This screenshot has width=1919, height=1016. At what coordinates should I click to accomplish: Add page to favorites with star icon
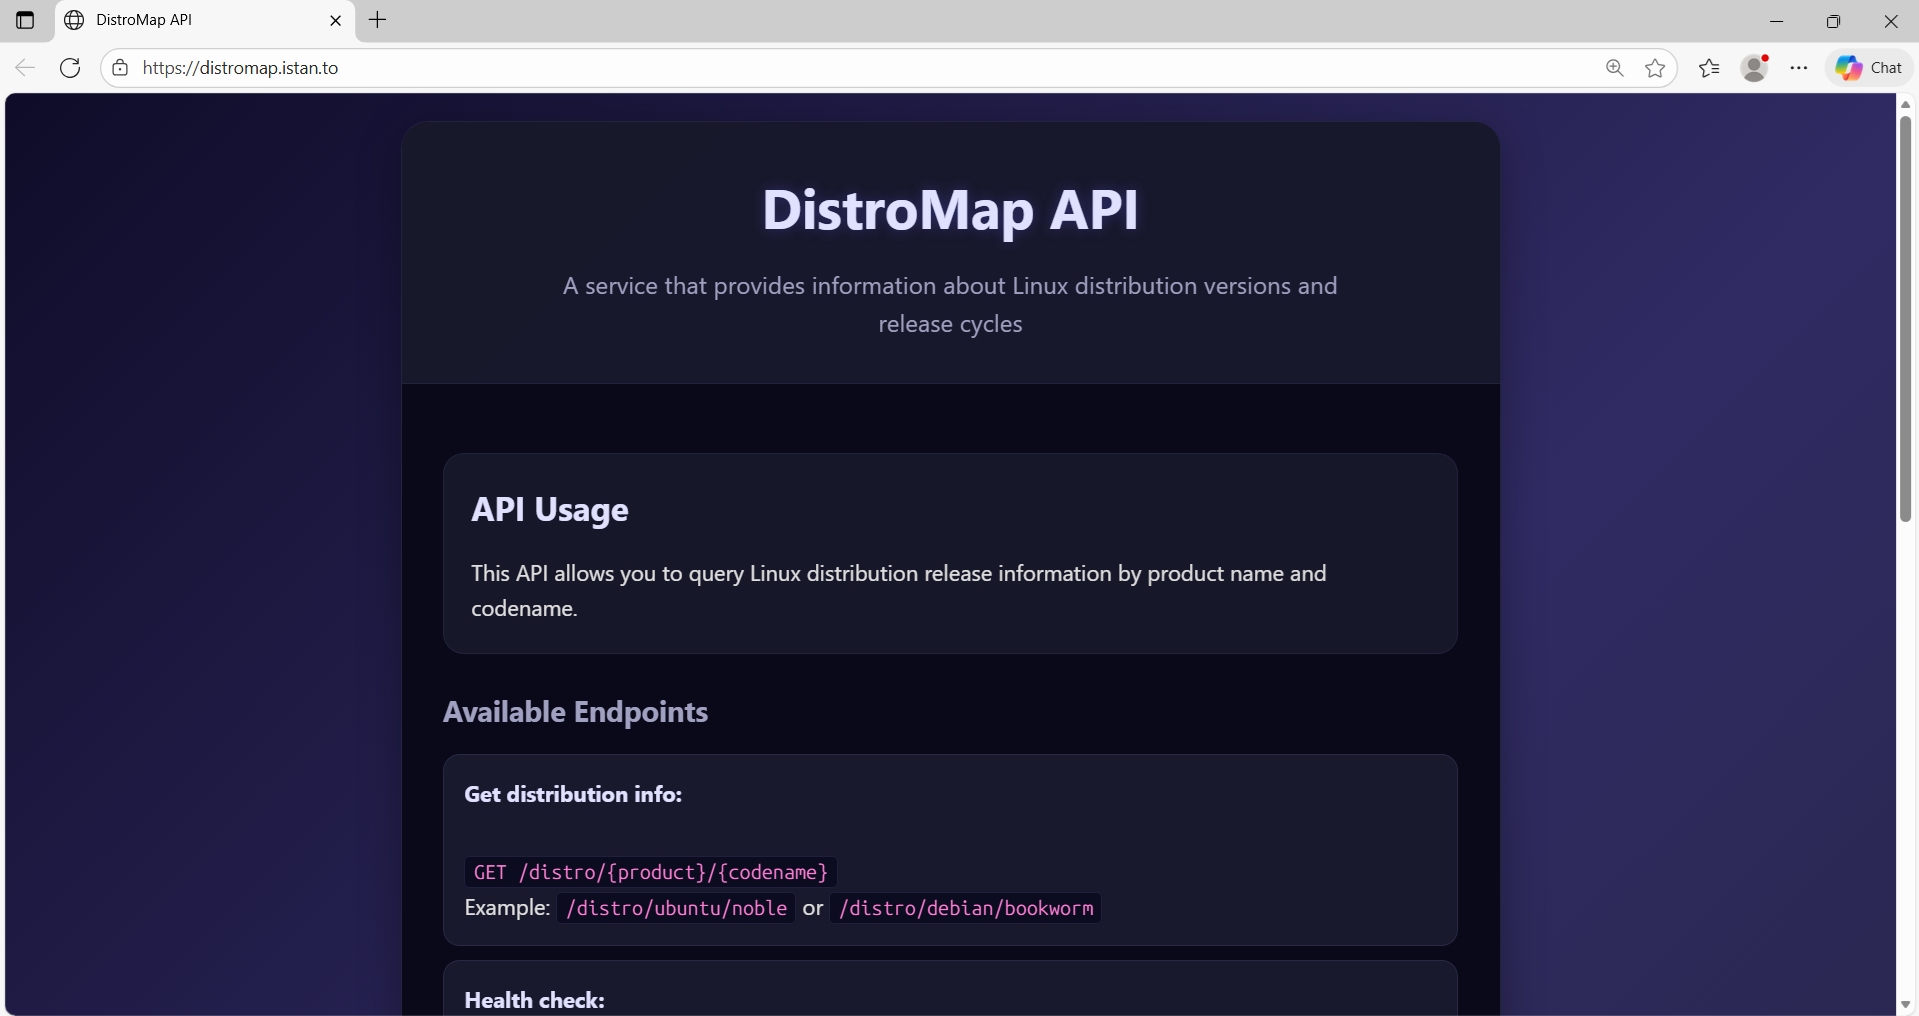1655,68
